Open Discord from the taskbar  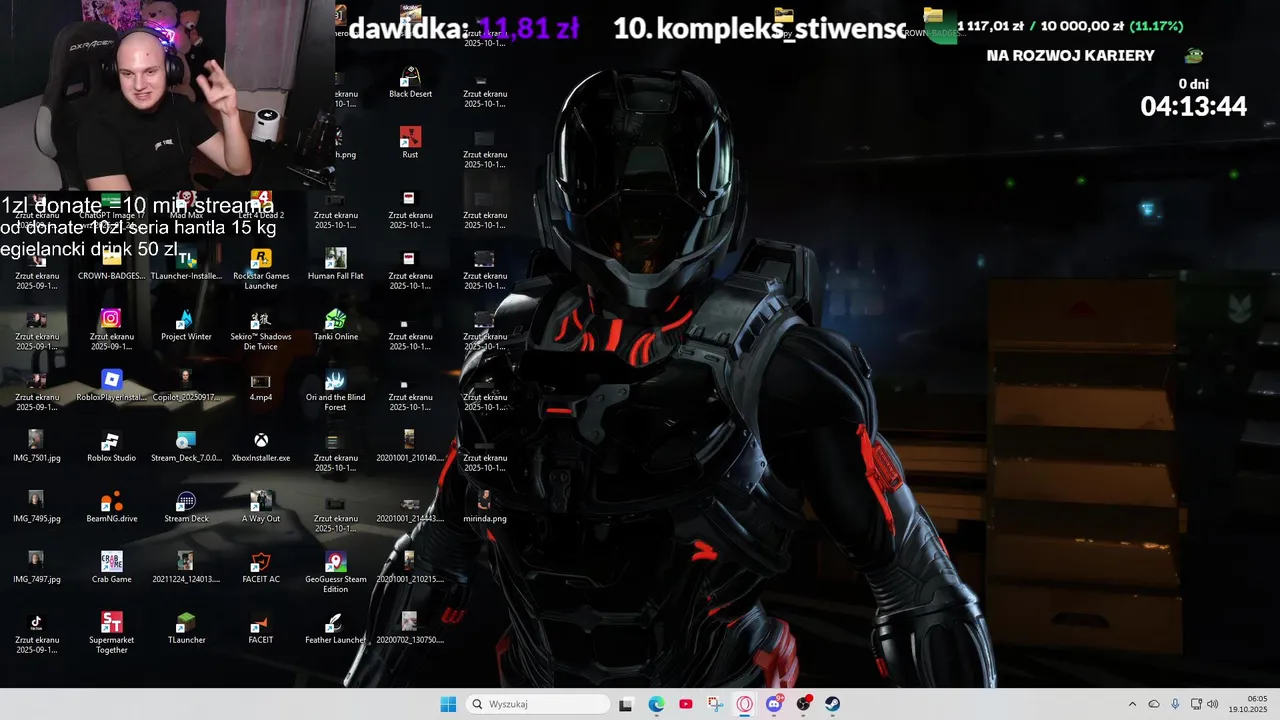pos(774,704)
